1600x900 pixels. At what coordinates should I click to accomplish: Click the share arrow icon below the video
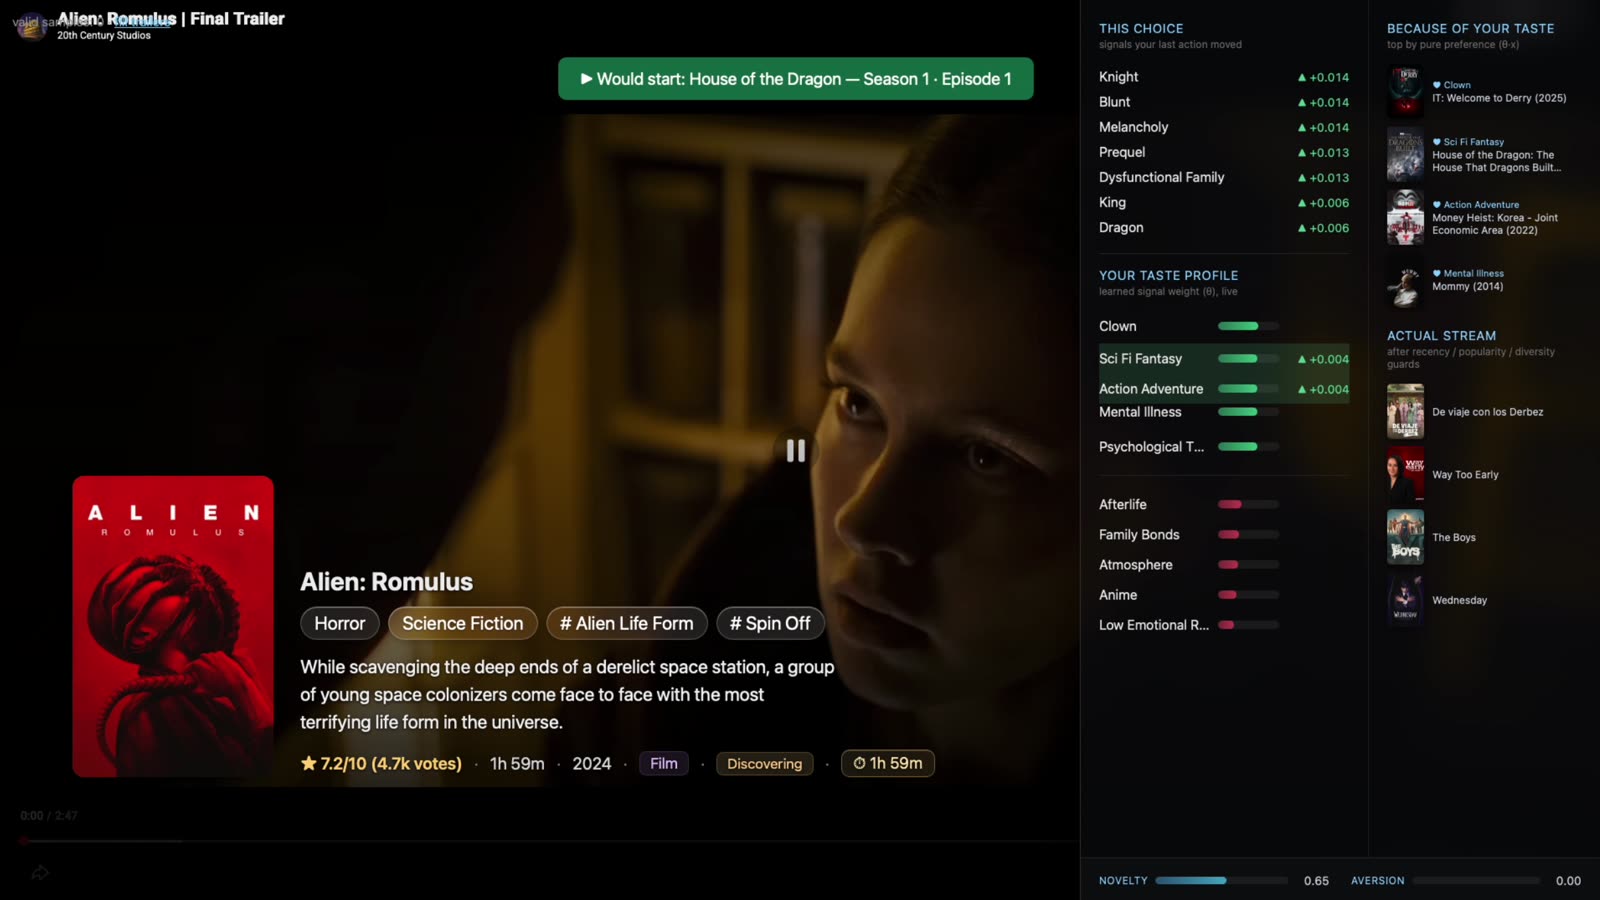(40, 873)
